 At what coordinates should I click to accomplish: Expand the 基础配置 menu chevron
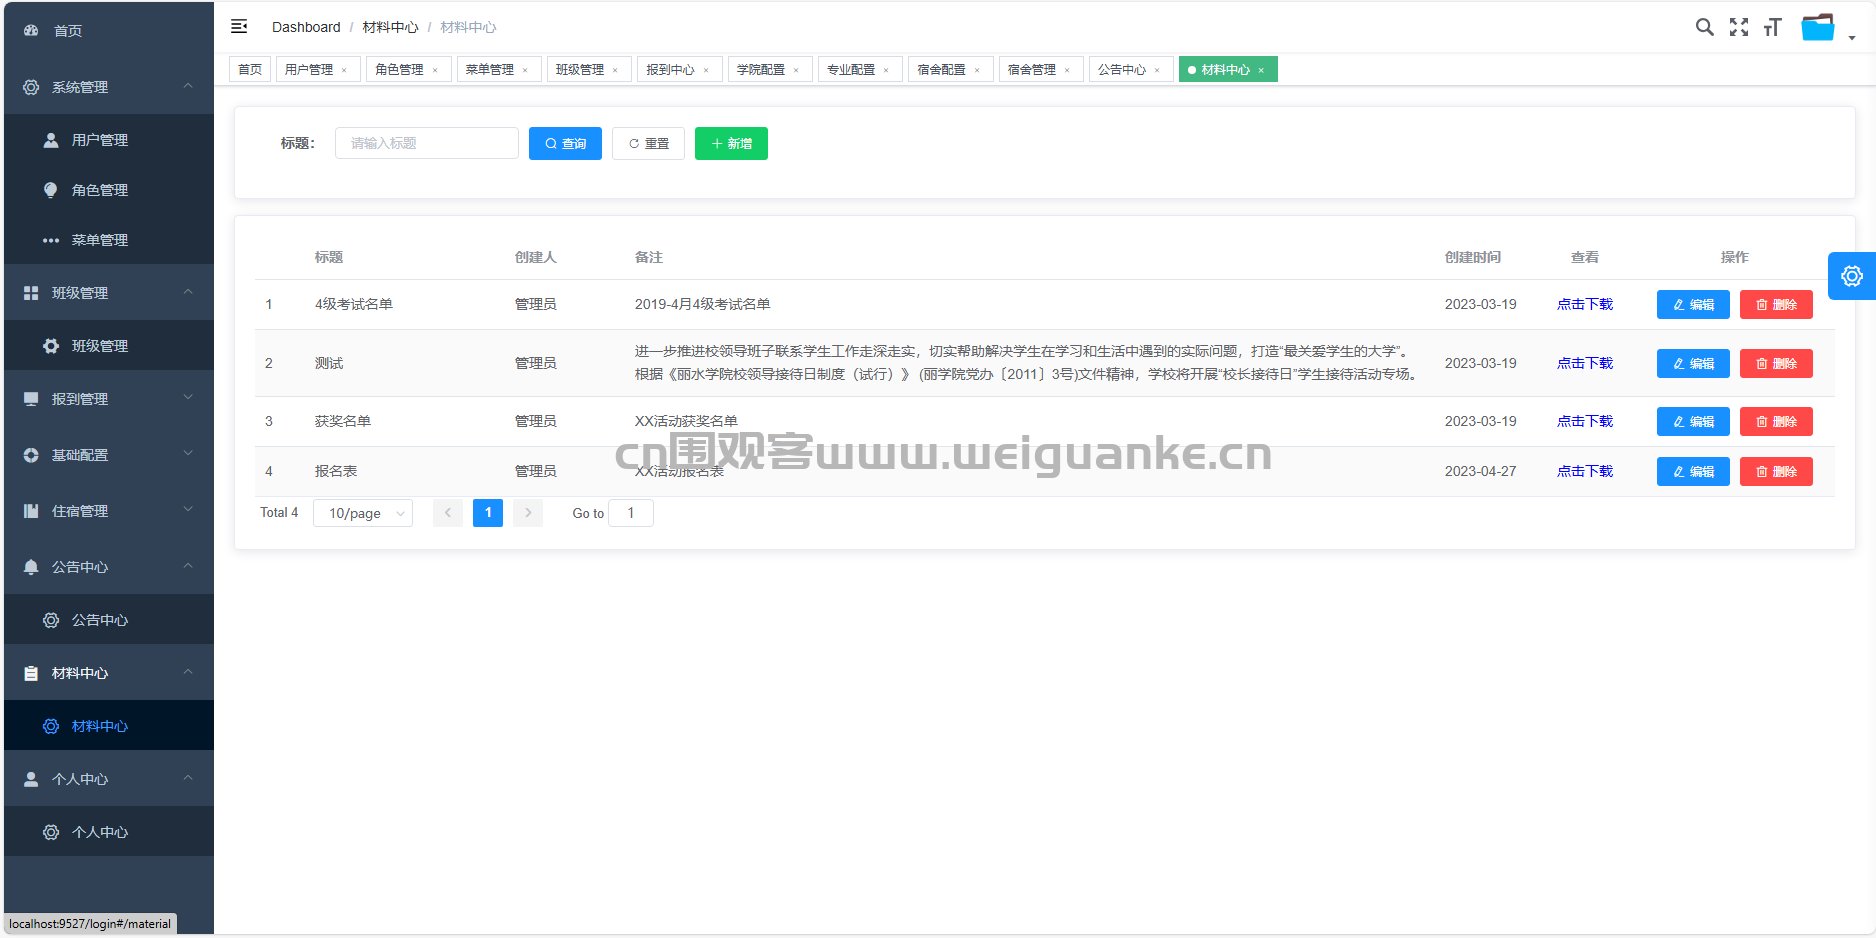tap(188, 454)
